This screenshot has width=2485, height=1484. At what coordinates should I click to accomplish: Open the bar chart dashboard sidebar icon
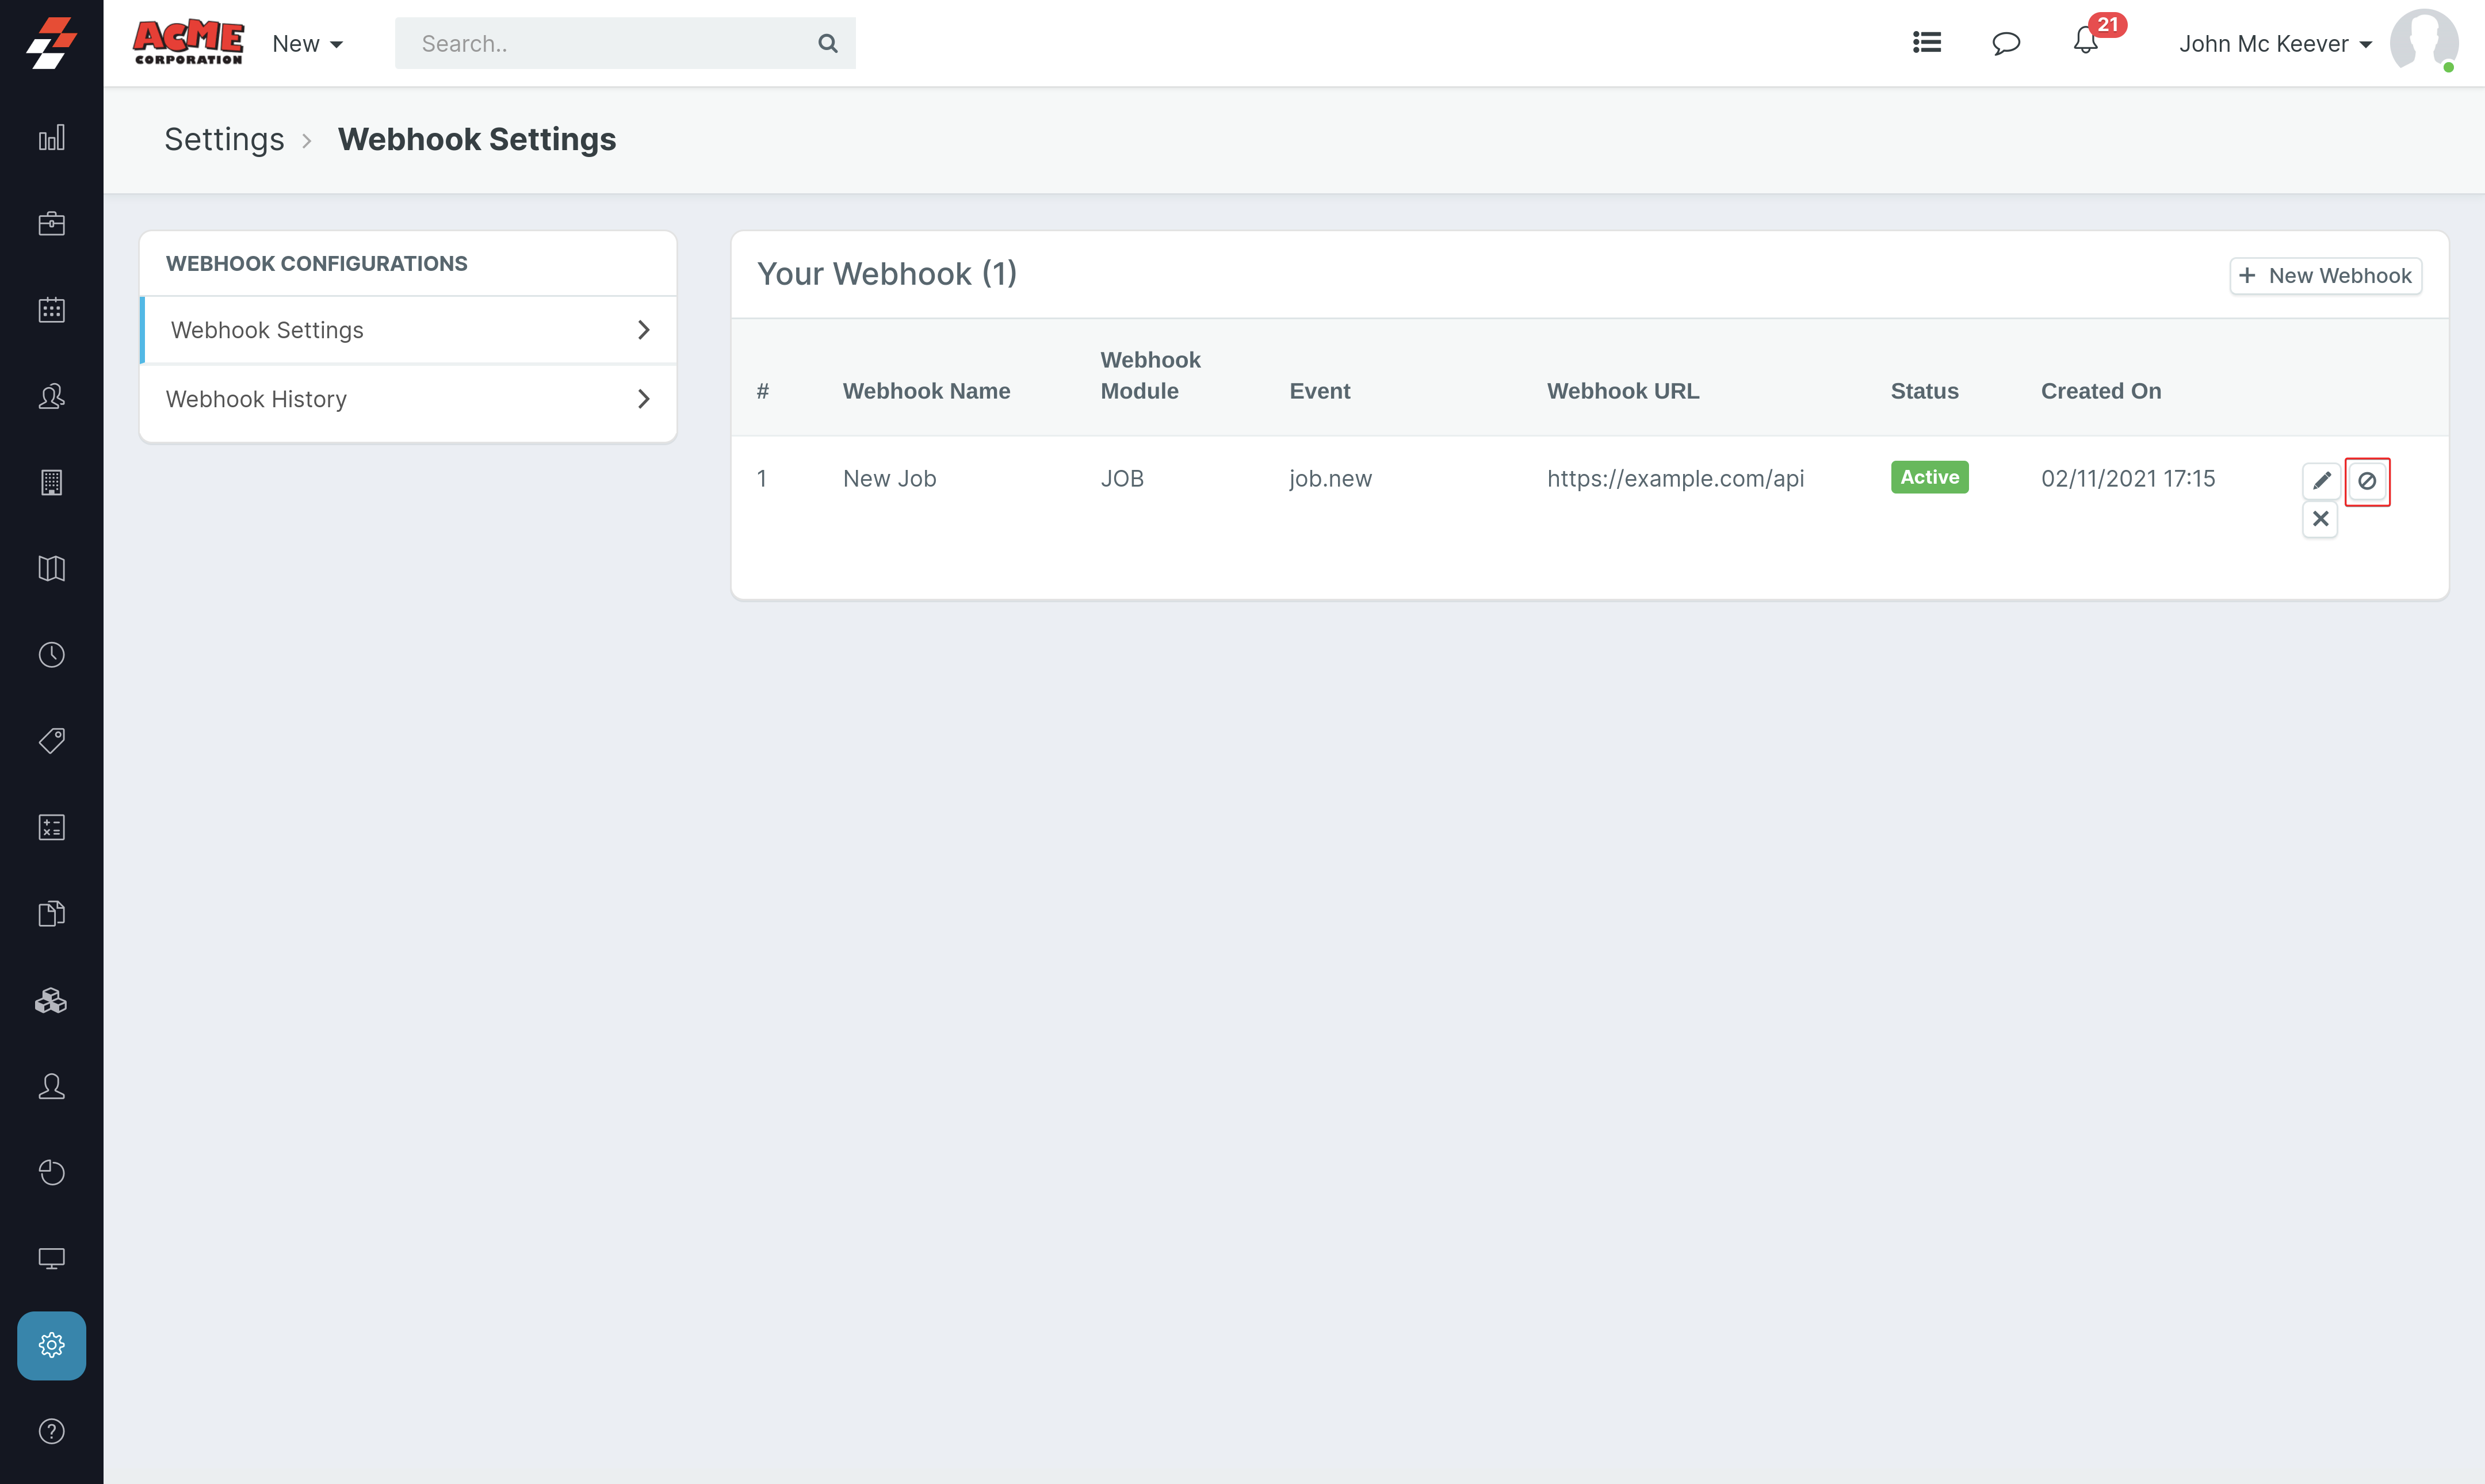coord(51,138)
